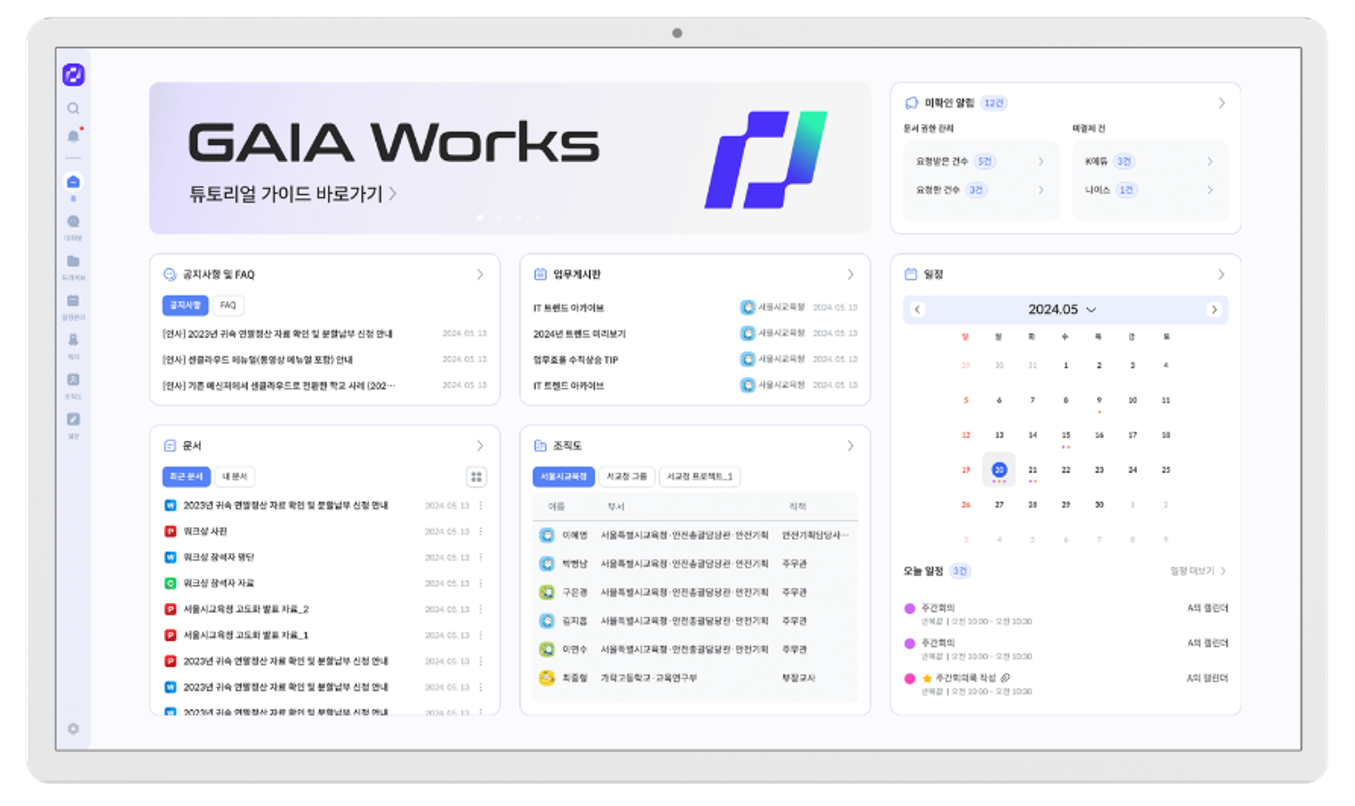The height and width of the screenshot is (806, 1355).
Task: Go to previous month in calendar
Action: pyautogui.click(x=917, y=310)
